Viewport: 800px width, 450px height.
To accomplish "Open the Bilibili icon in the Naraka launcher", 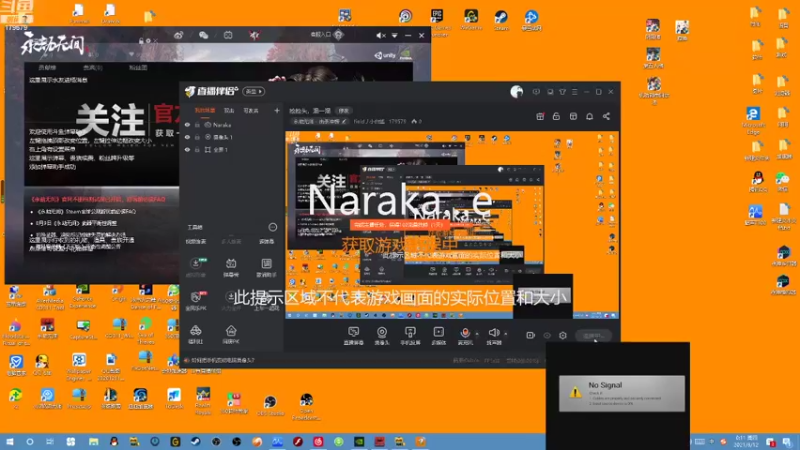I will (228, 35).
